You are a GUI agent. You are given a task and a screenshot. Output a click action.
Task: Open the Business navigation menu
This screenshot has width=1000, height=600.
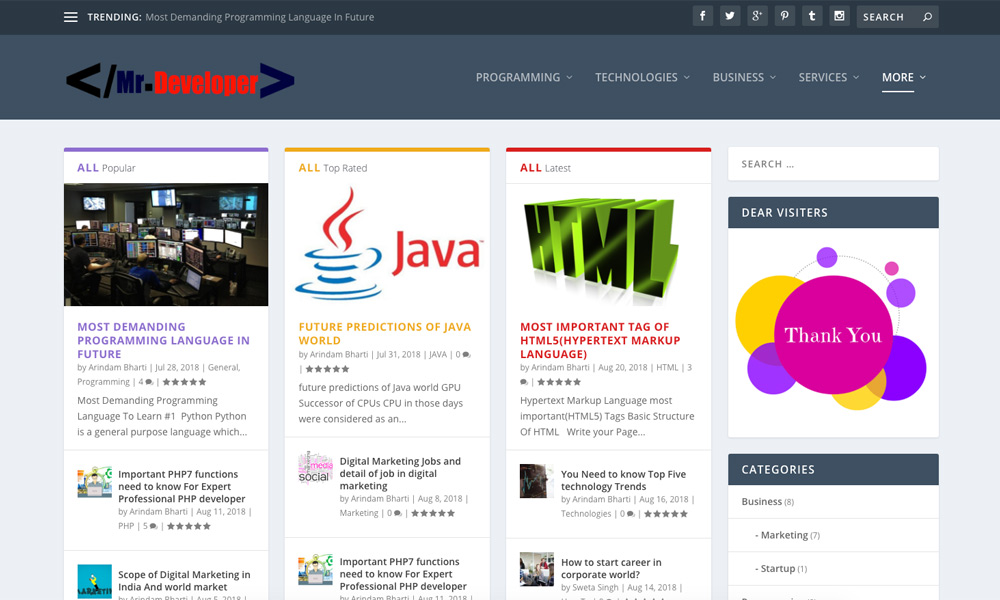(744, 77)
